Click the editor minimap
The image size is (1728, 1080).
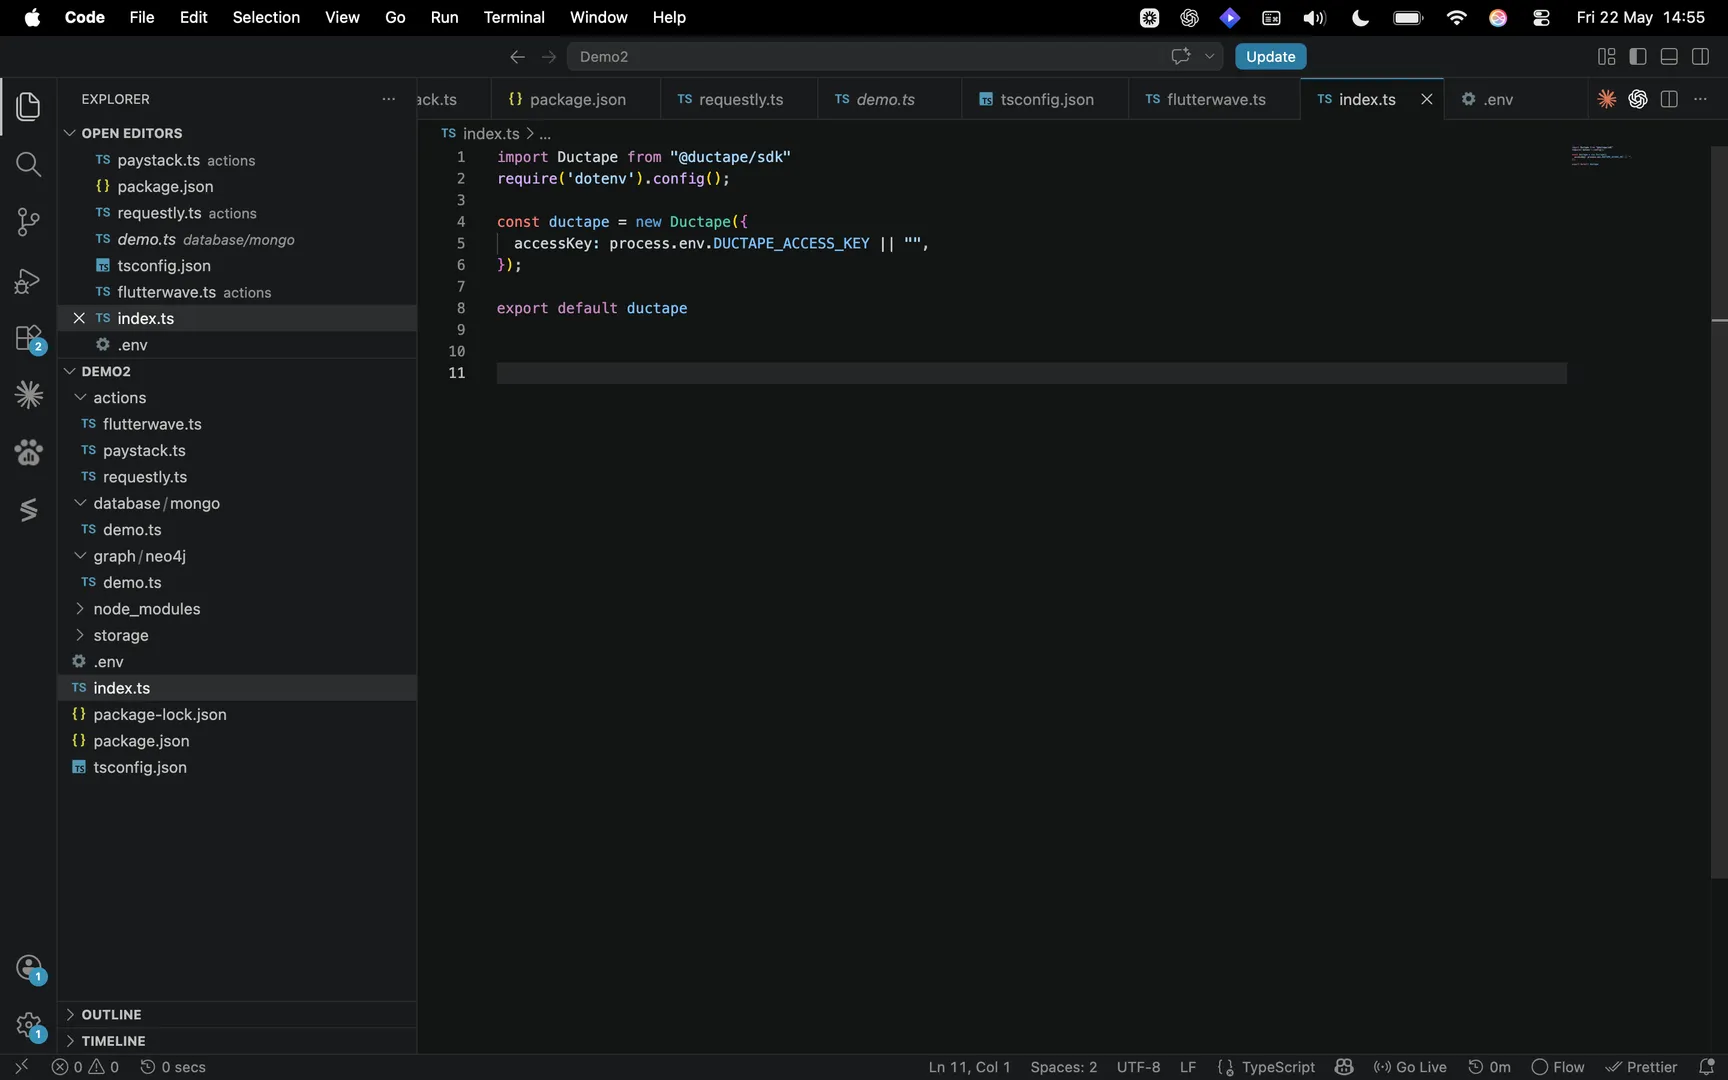click(1602, 156)
